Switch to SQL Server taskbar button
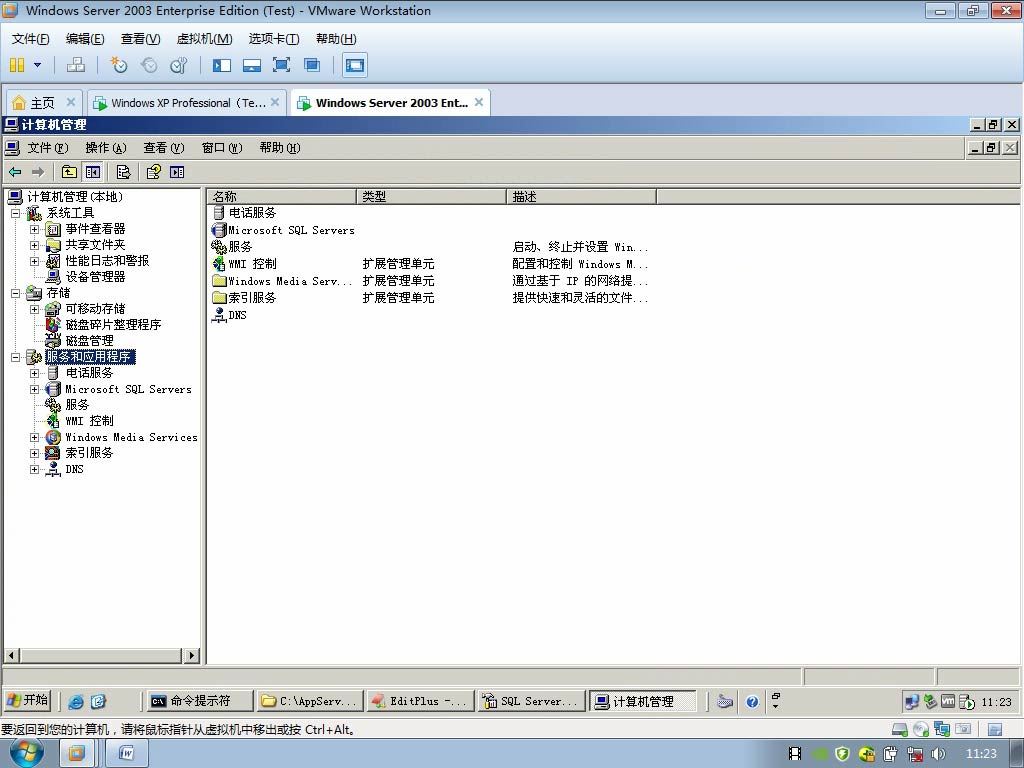This screenshot has height=768, width=1024. coord(531,701)
